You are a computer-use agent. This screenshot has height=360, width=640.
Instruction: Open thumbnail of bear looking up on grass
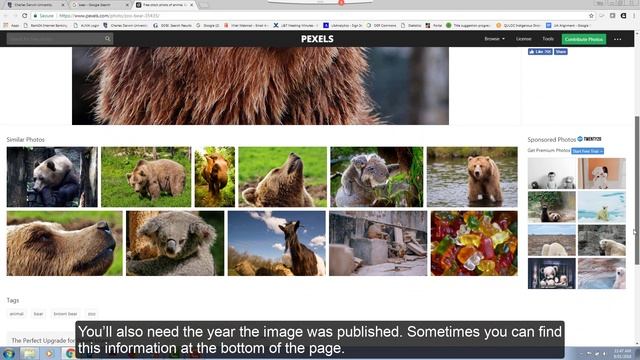(282, 177)
